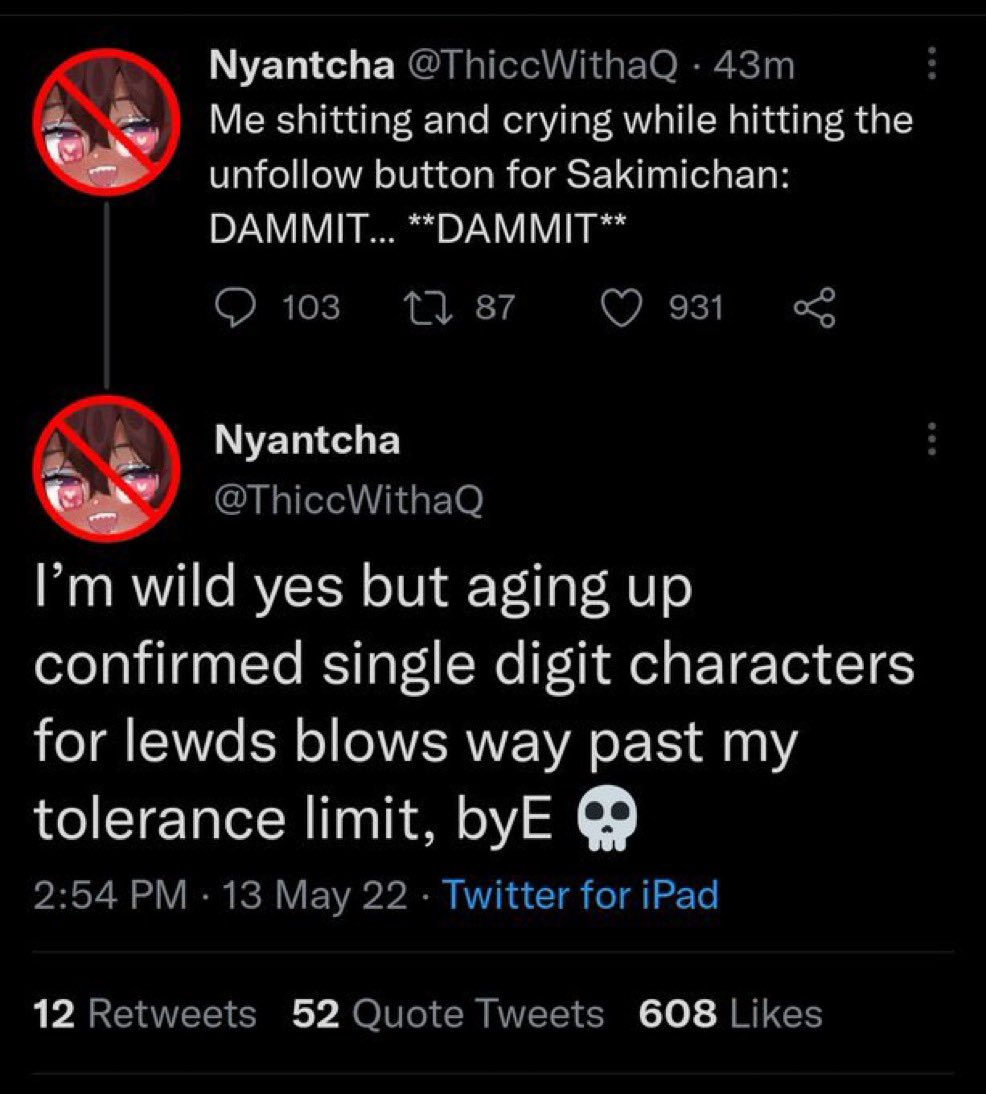Viewport: 986px width, 1094px height.
Task: Open the three-dot menu on the main tweet
Action: click(933, 439)
